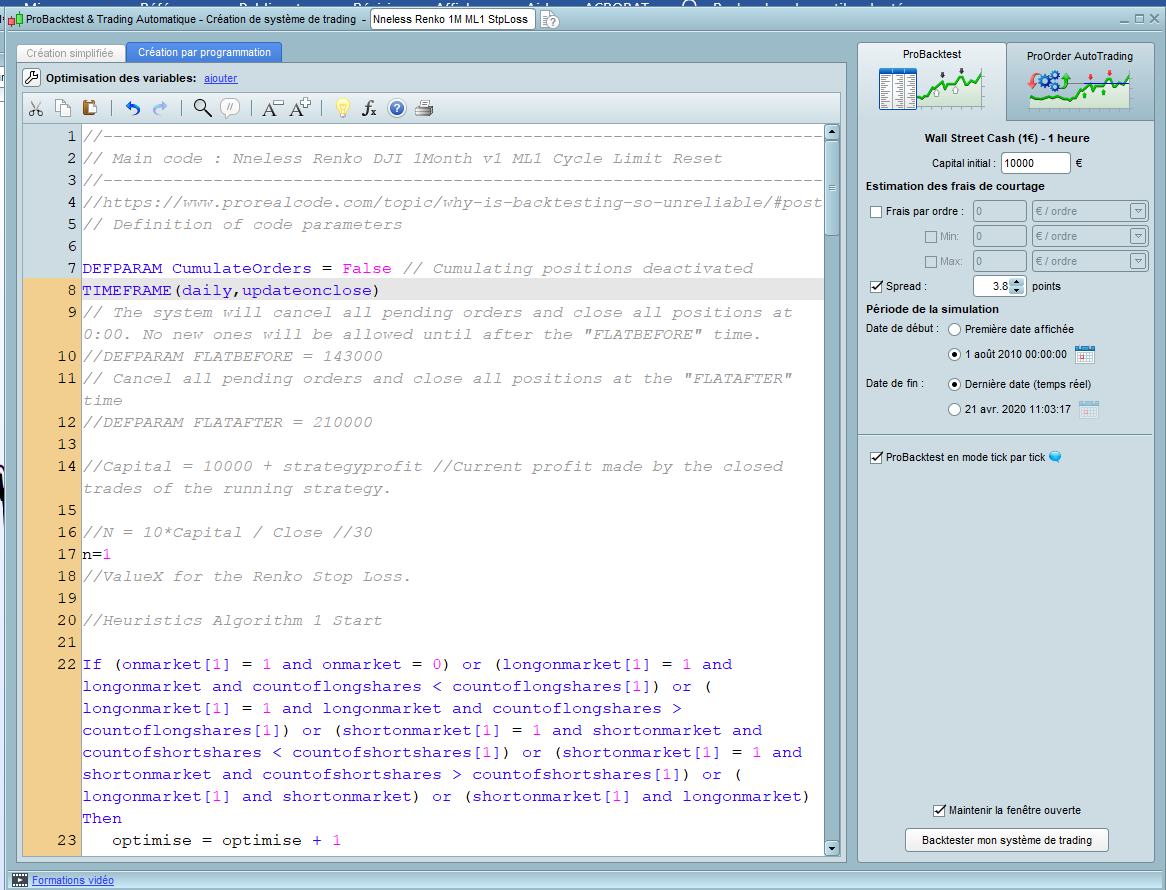Screen dimensions: 1166x890
Task: Click the tick-by-tick info bubble icon
Action: pos(1054,457)
